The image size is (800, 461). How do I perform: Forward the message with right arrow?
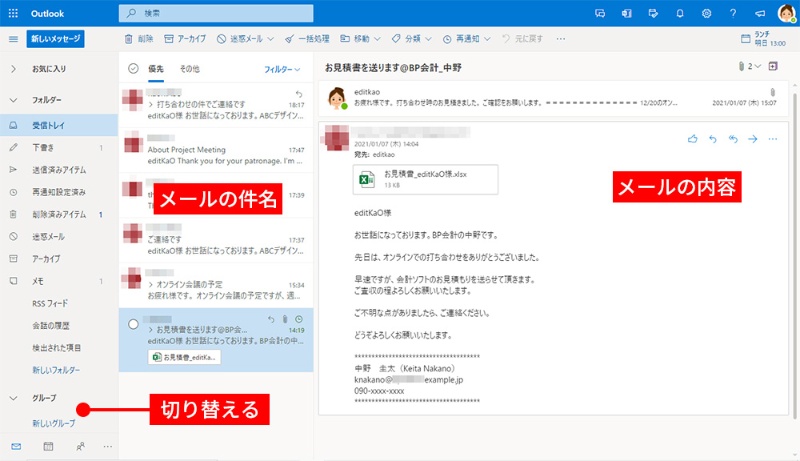(x=753, y=139)
